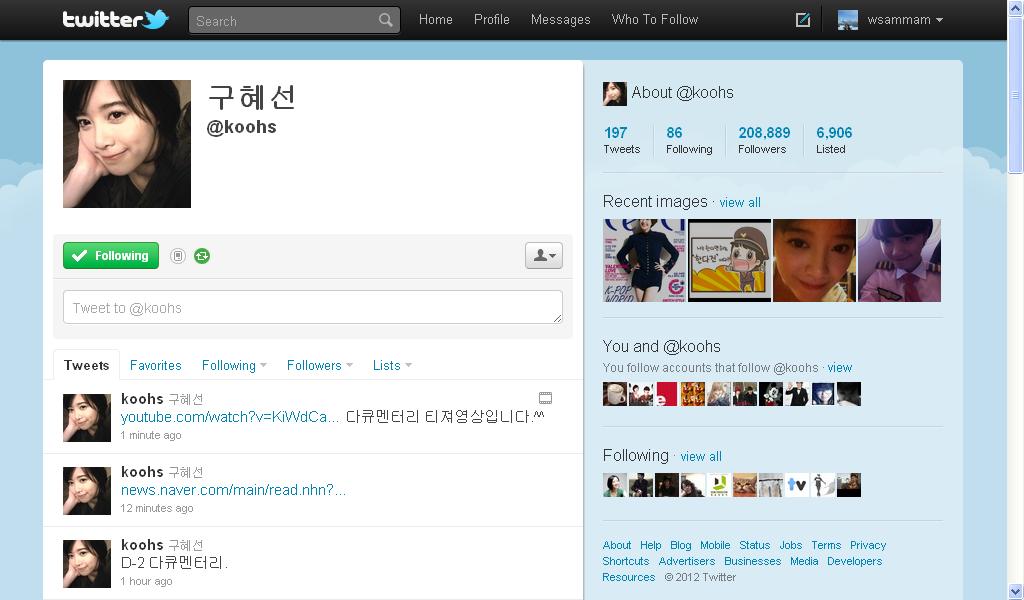
Task: Open the large koohs profile picture
Action: click(x=127, y=144)
